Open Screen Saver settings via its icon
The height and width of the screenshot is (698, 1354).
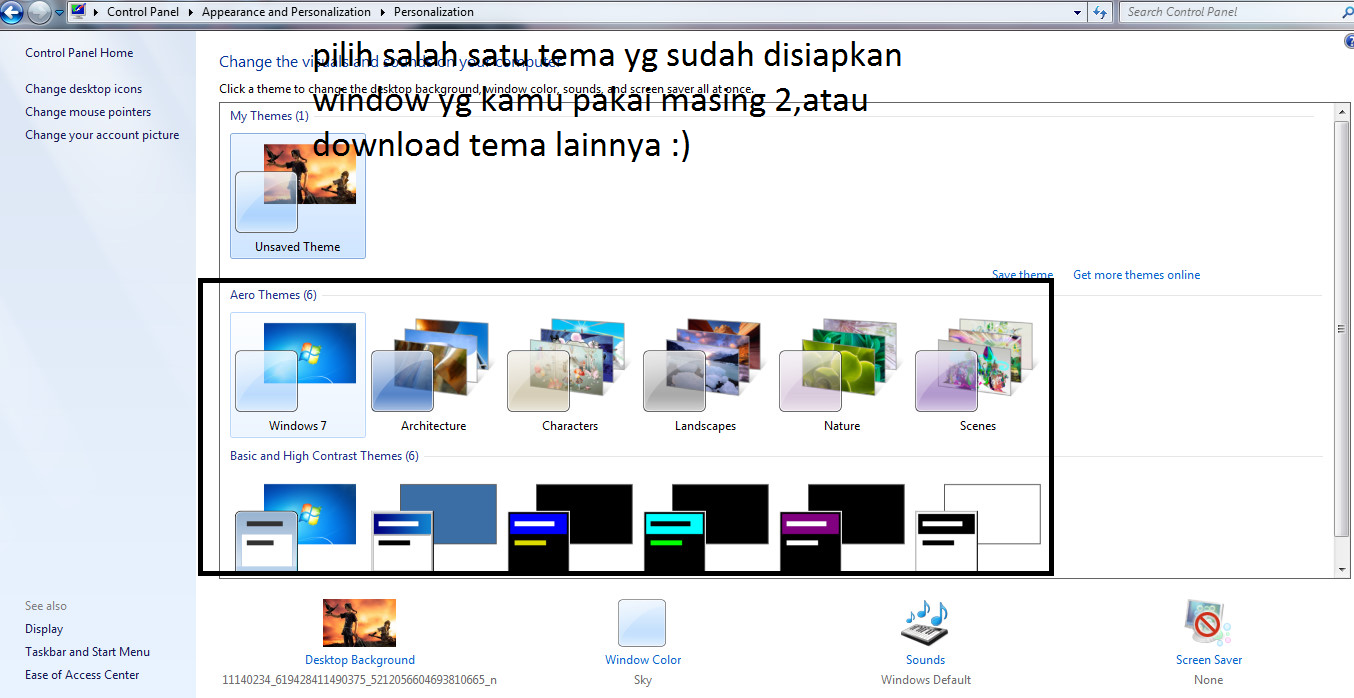[1207, 623]
